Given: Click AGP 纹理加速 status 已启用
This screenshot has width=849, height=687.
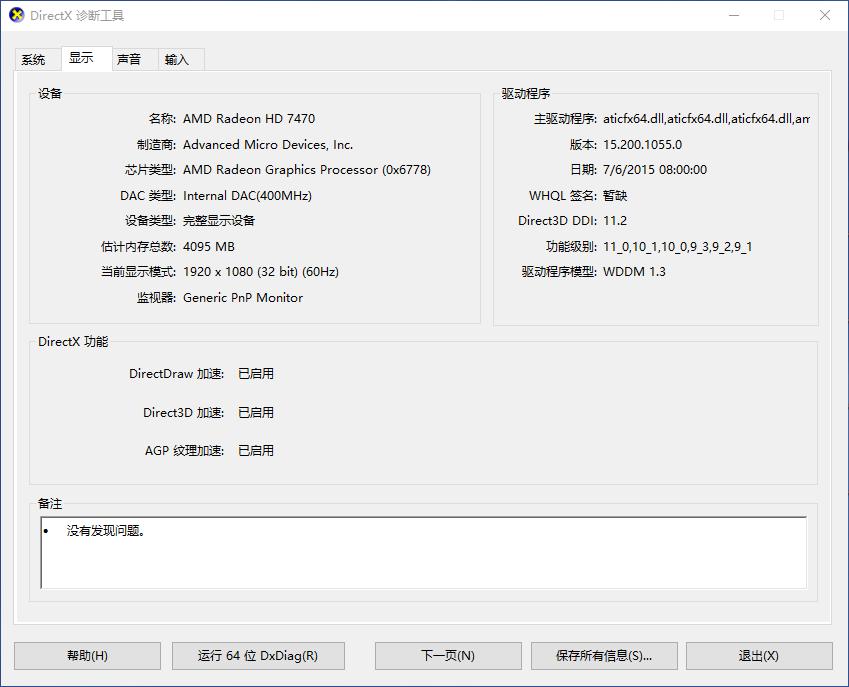Looking at the screenshot, I should click(256, 450).
